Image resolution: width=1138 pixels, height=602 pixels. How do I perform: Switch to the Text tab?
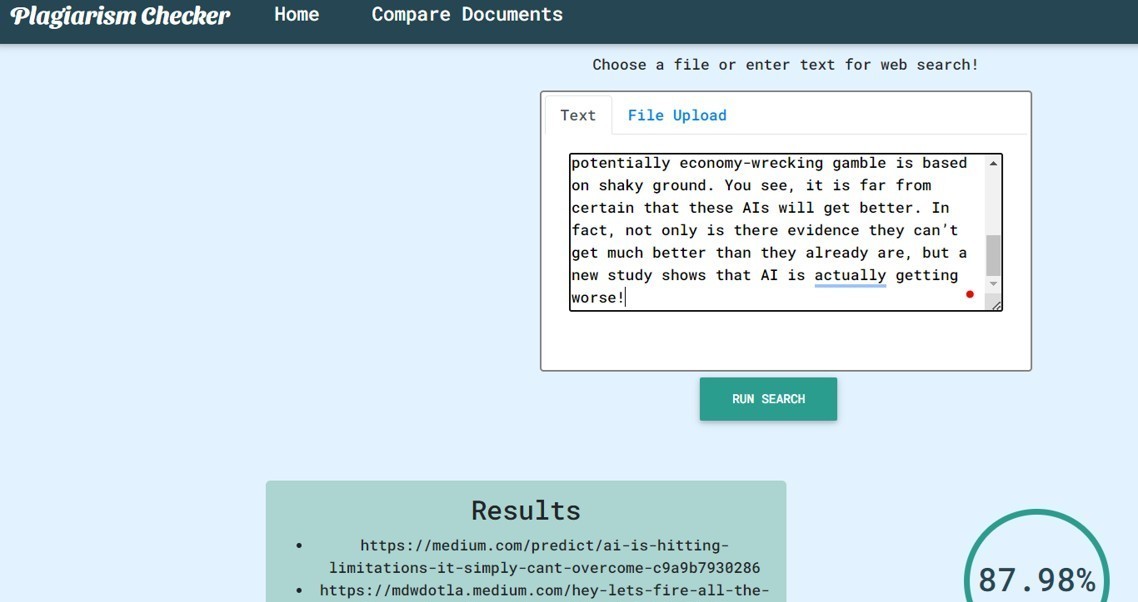(578, 115)
